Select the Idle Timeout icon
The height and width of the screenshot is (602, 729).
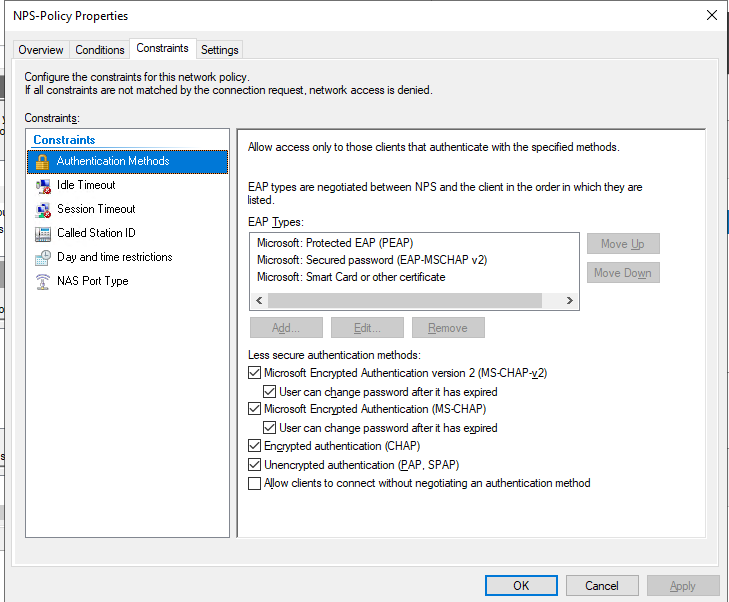(42, 185)
